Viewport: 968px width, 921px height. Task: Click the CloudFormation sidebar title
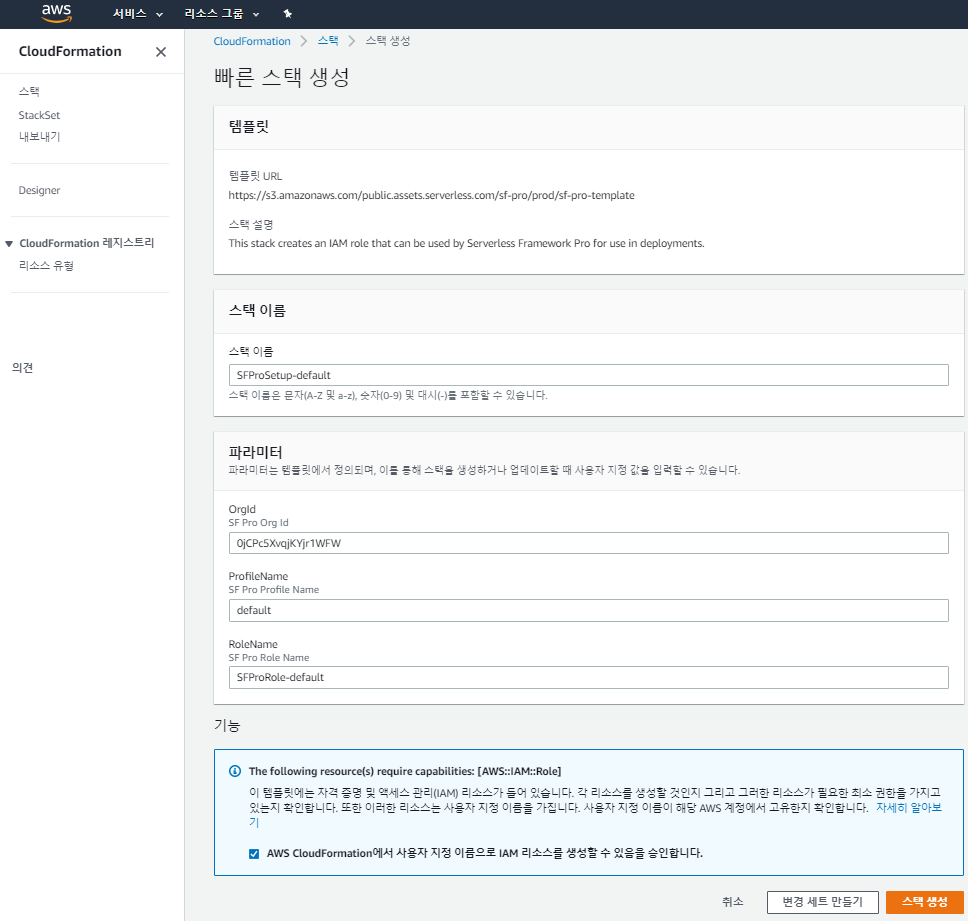[70, 51]
